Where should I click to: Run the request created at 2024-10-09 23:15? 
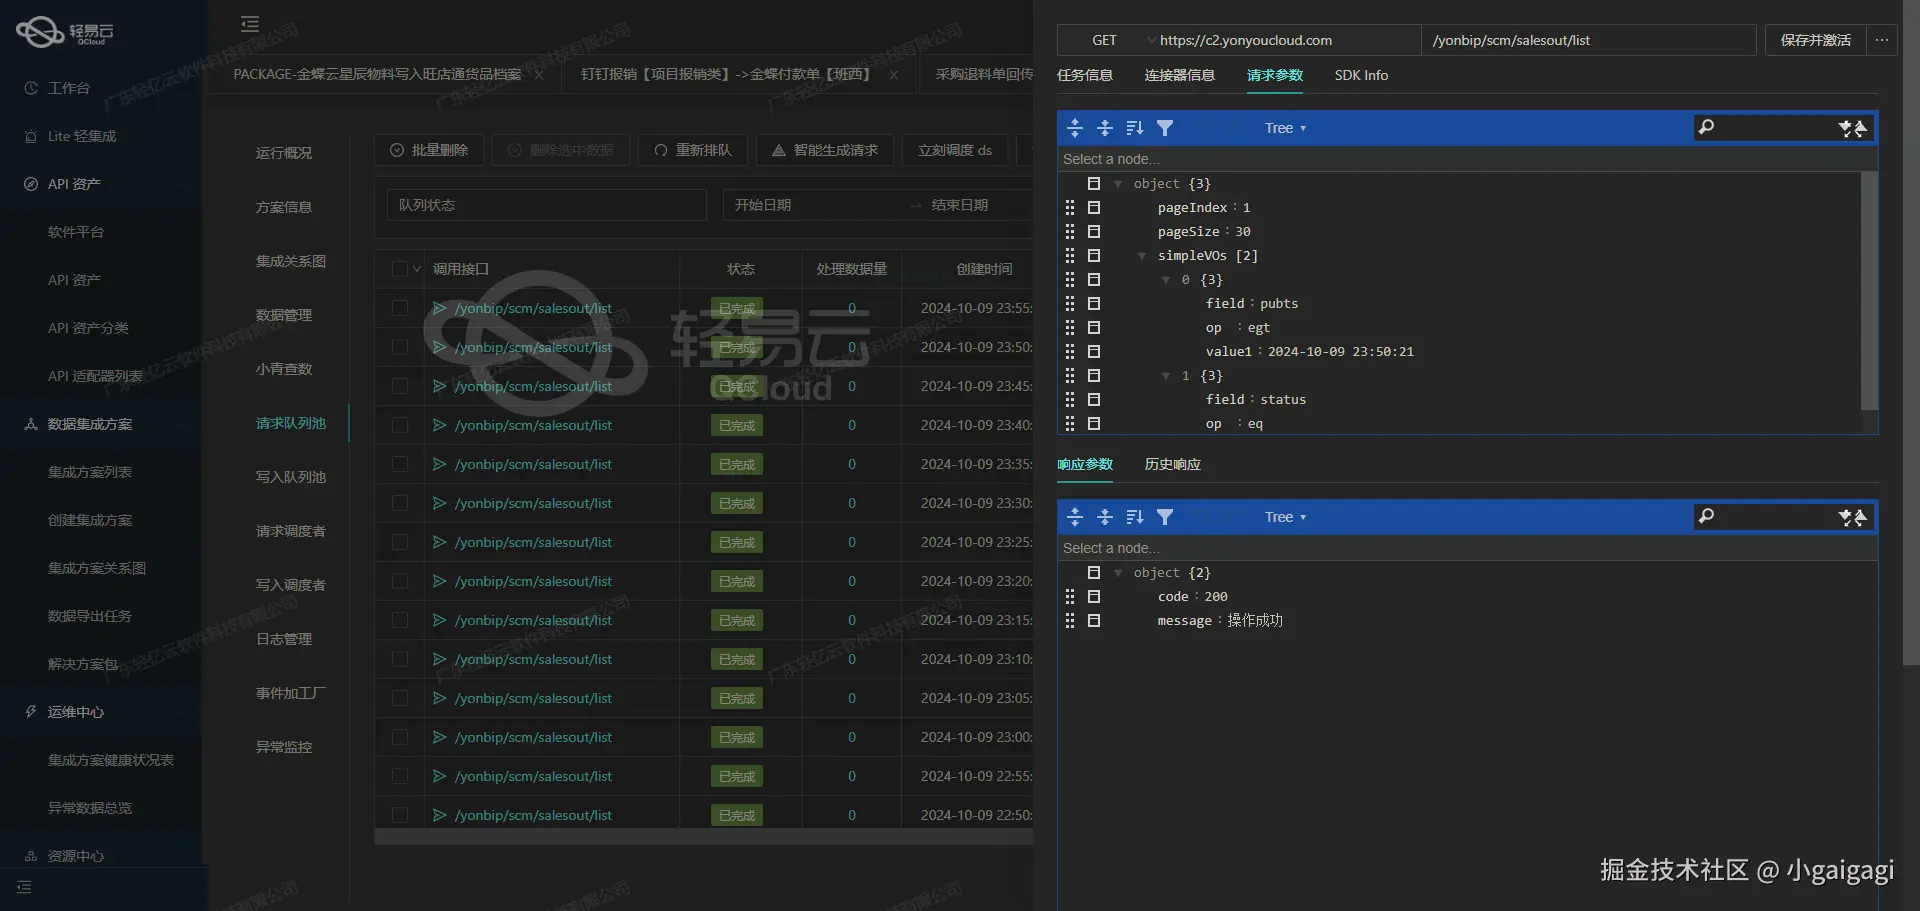[439, 620]
